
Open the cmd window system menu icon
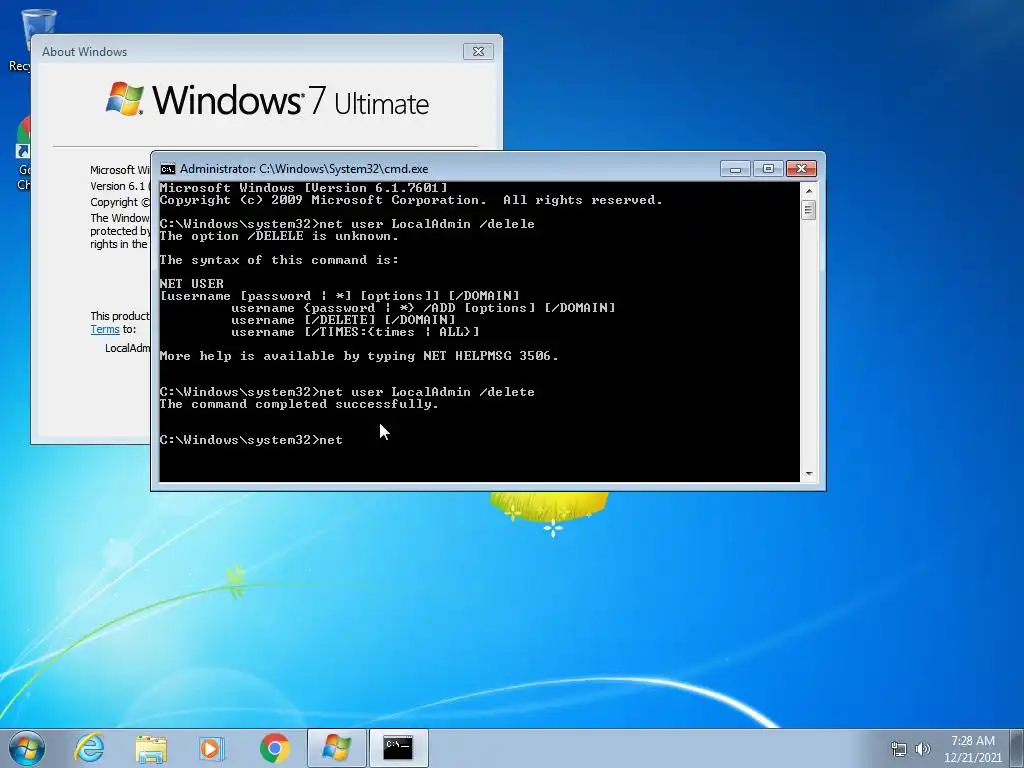click(x=168, y=169)
